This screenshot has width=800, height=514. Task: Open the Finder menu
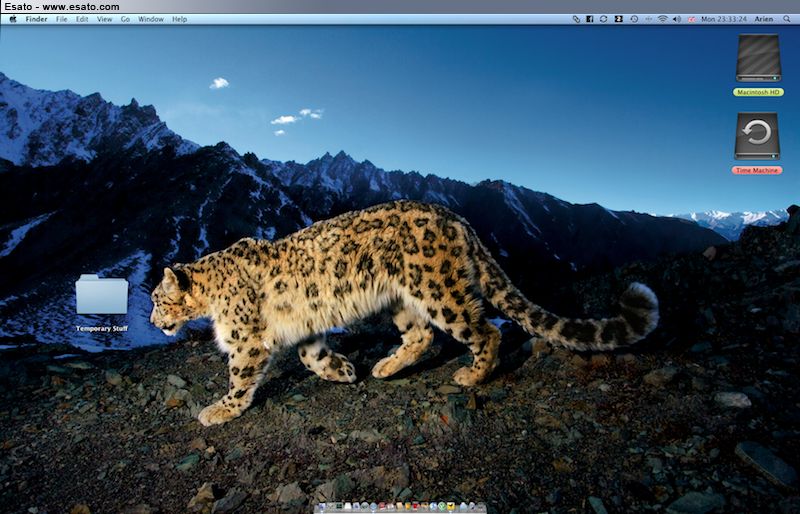[x=36, y=19]
